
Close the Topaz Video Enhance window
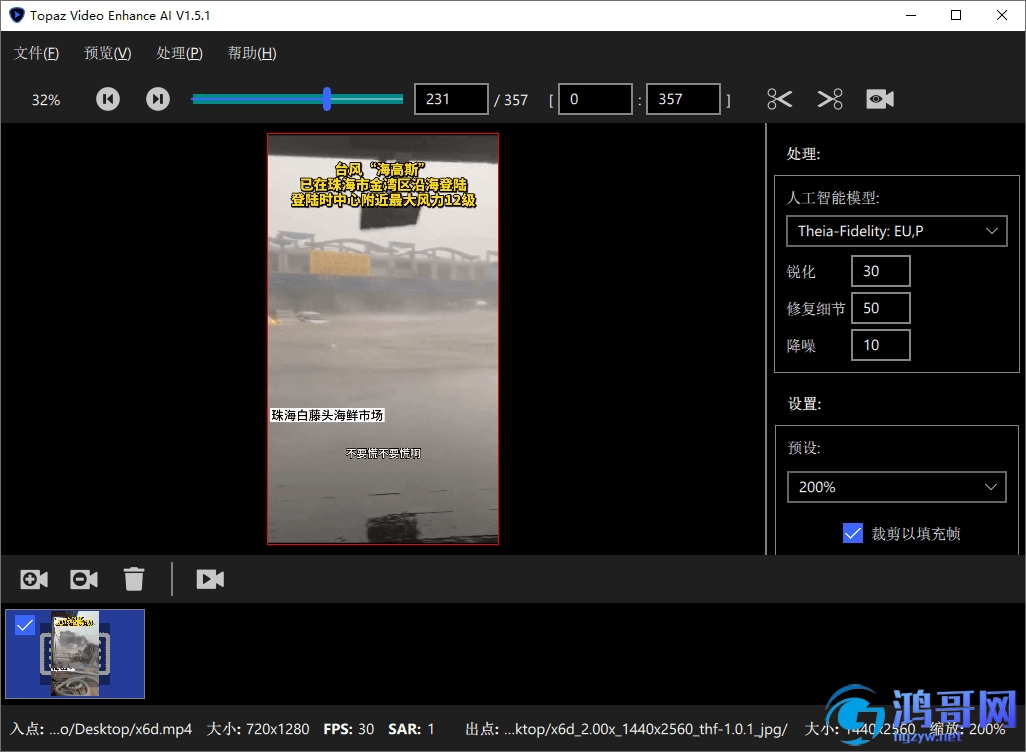click(x=1002, y=15)
